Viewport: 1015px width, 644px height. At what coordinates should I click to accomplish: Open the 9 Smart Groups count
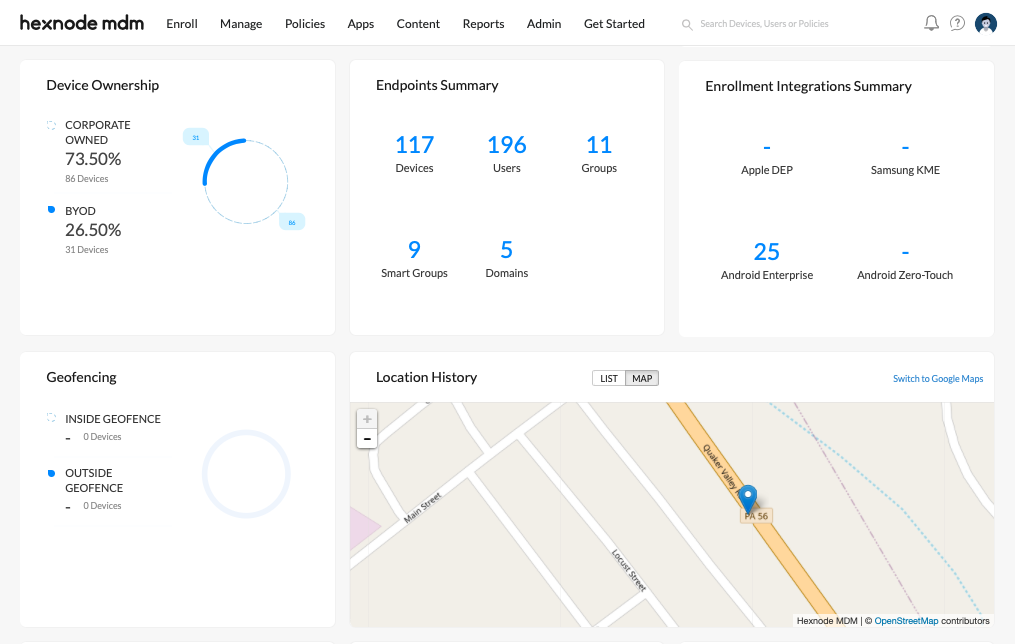(414, 250)
